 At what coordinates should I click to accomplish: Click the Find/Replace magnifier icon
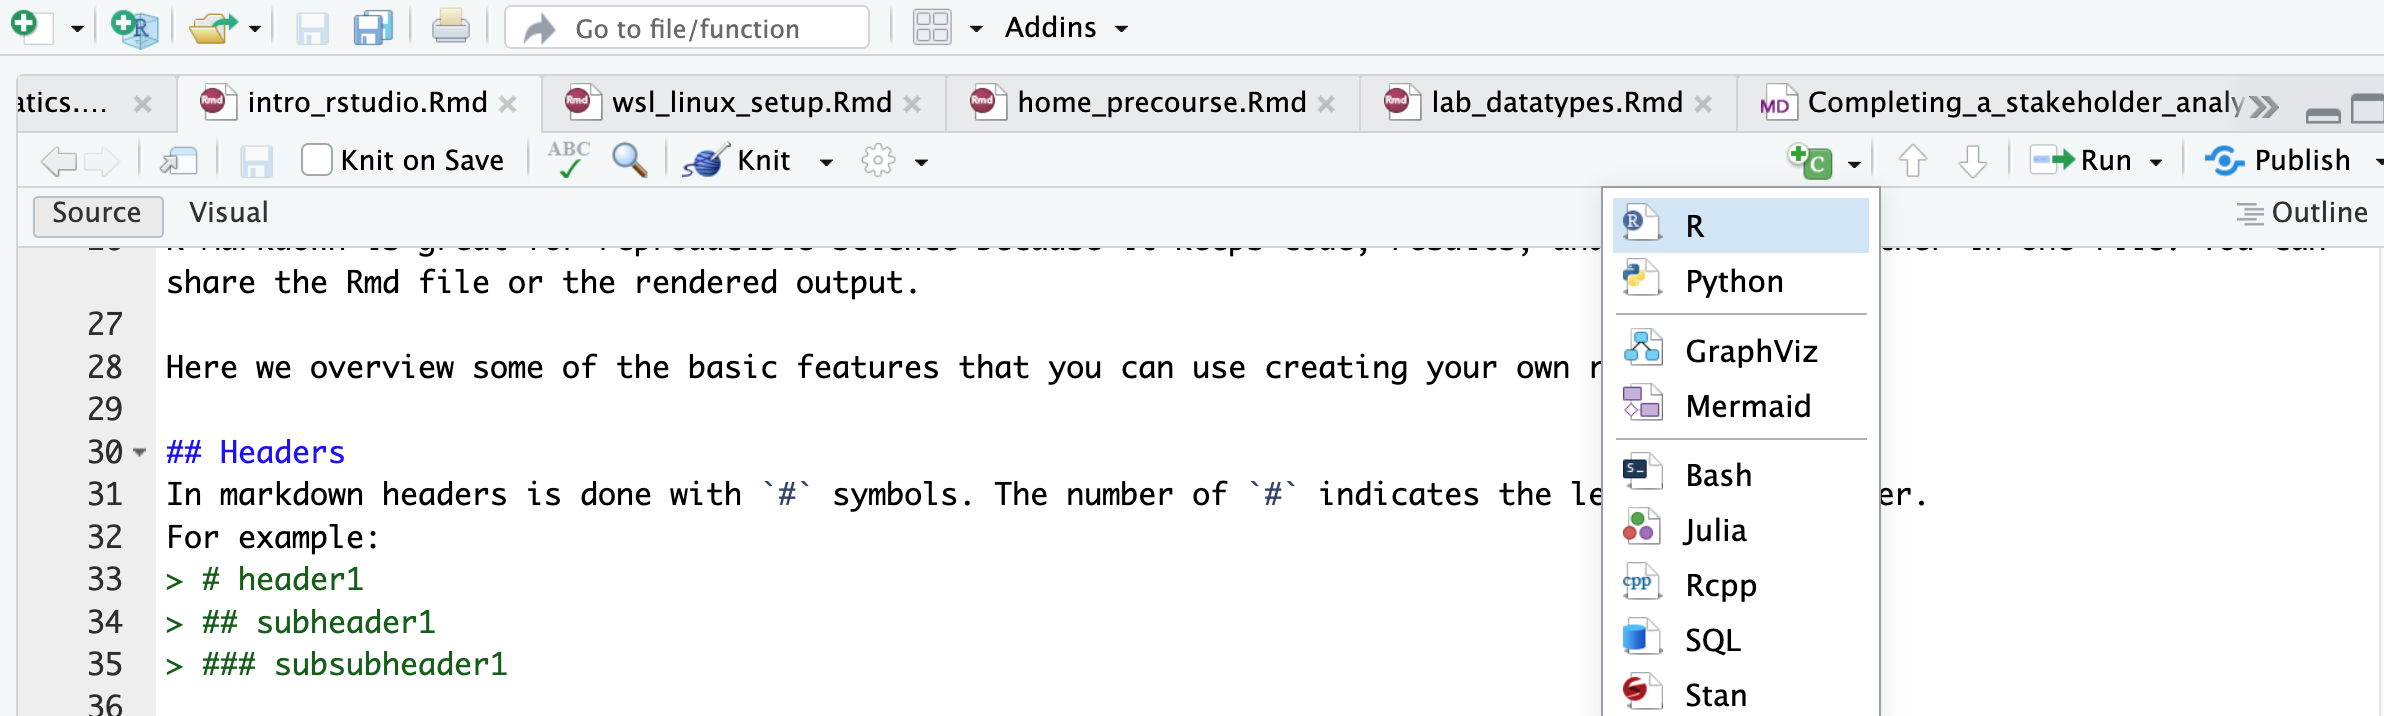[x=629, y=160]
